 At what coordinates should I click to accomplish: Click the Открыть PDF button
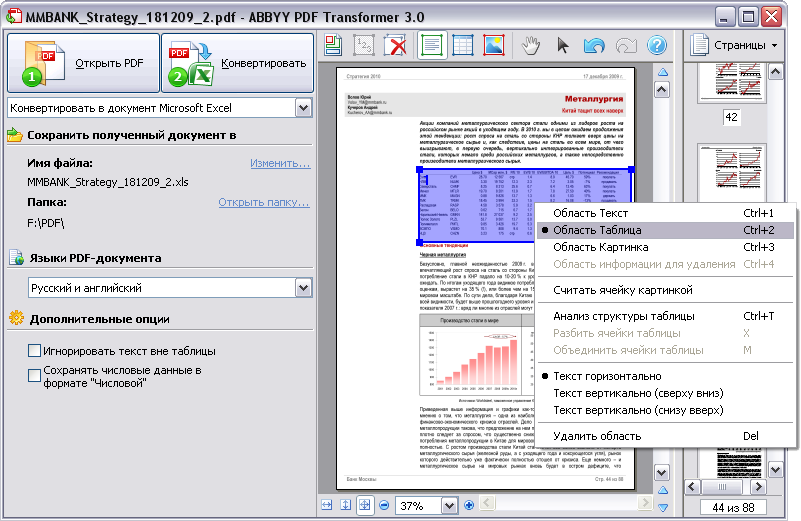click(x=83, y=63)
